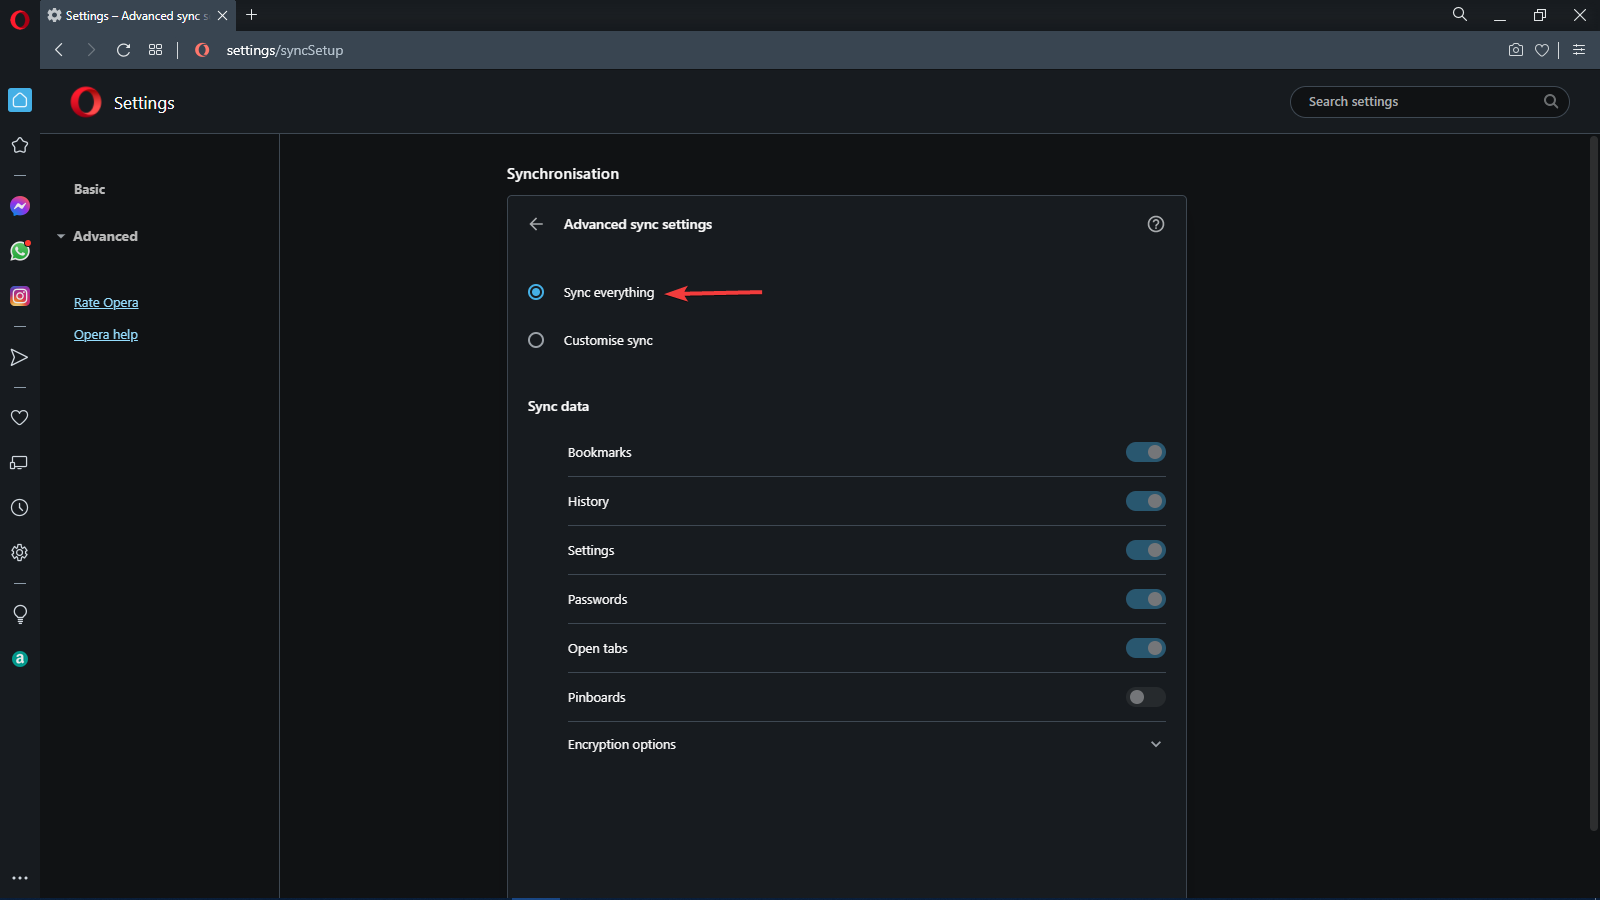Select the Customise sync radio button
This screenshot has width=1600, height=900.
tap(536, 341)
